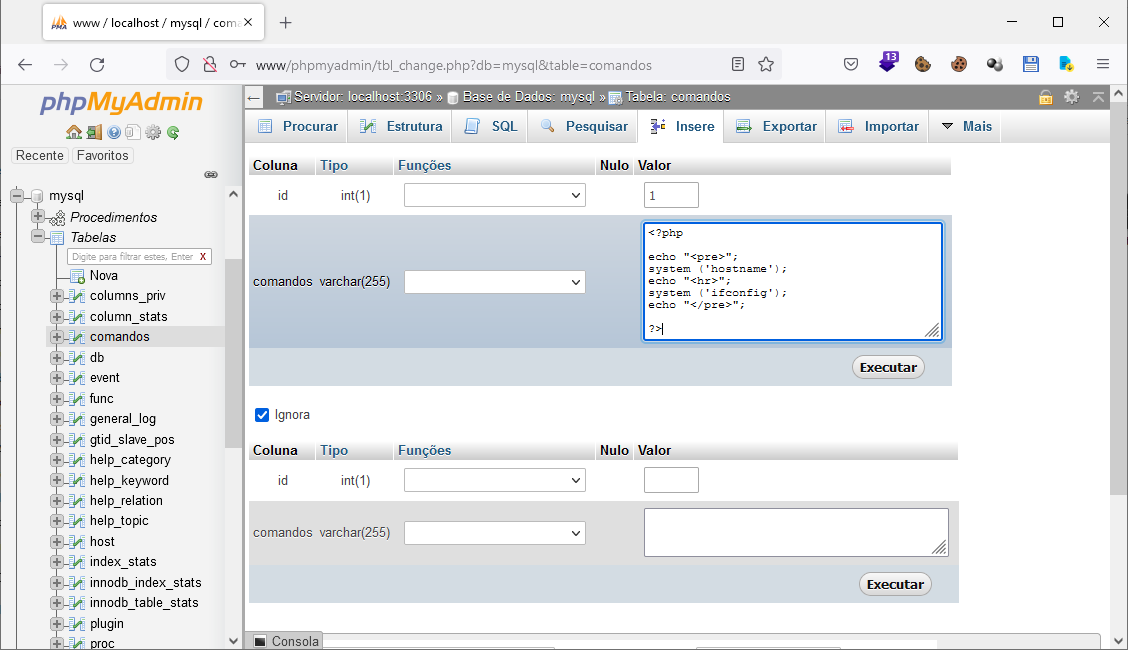The width and height of the screenshot is (1128, 650).
Task: Save to Pocket toolbar icon
Action: coord(851,65)
